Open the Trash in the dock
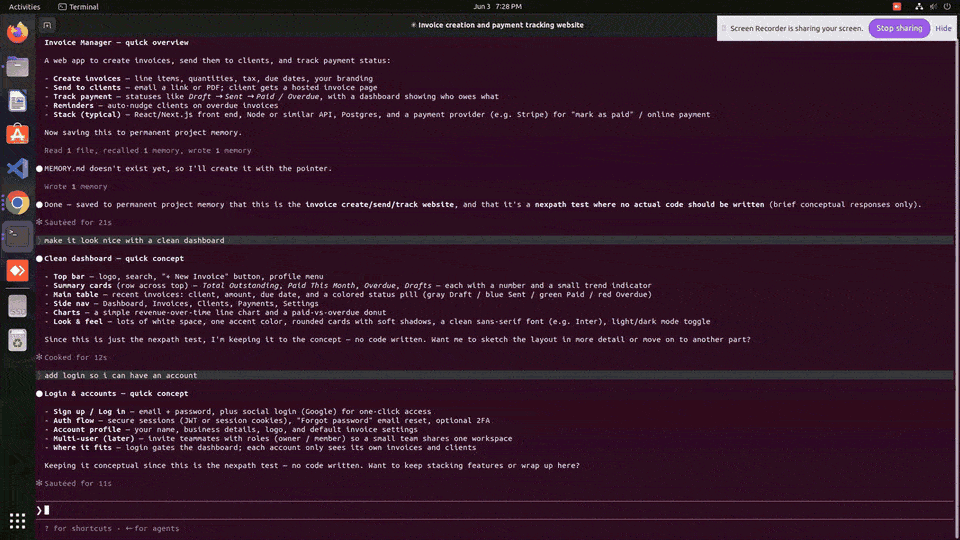960x540 pixels. coord(17,340)
